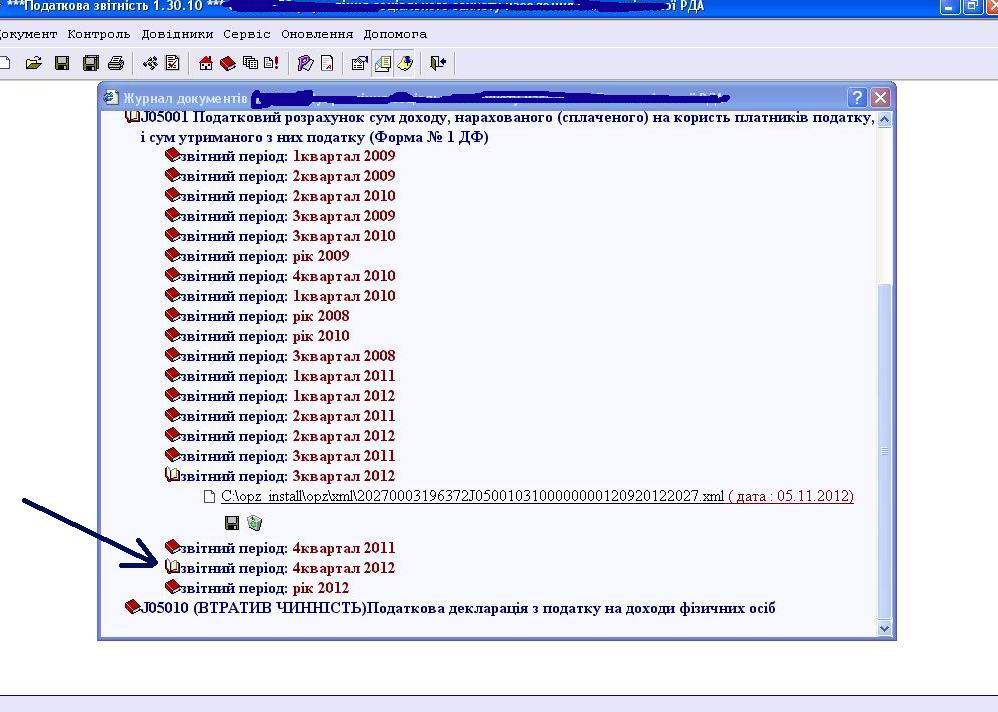
Task: Open the XML file link dated 05.11.2012
Action: (x=472, y=496)
